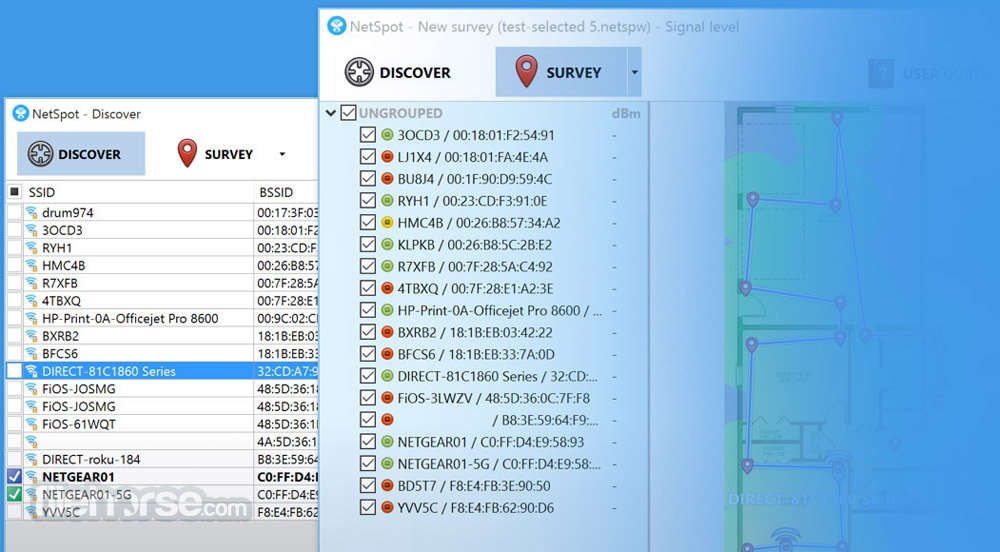Uncheck the BD5T7 network checkbox
This screenshot has width=1000, height=552.
pos(367,486)
